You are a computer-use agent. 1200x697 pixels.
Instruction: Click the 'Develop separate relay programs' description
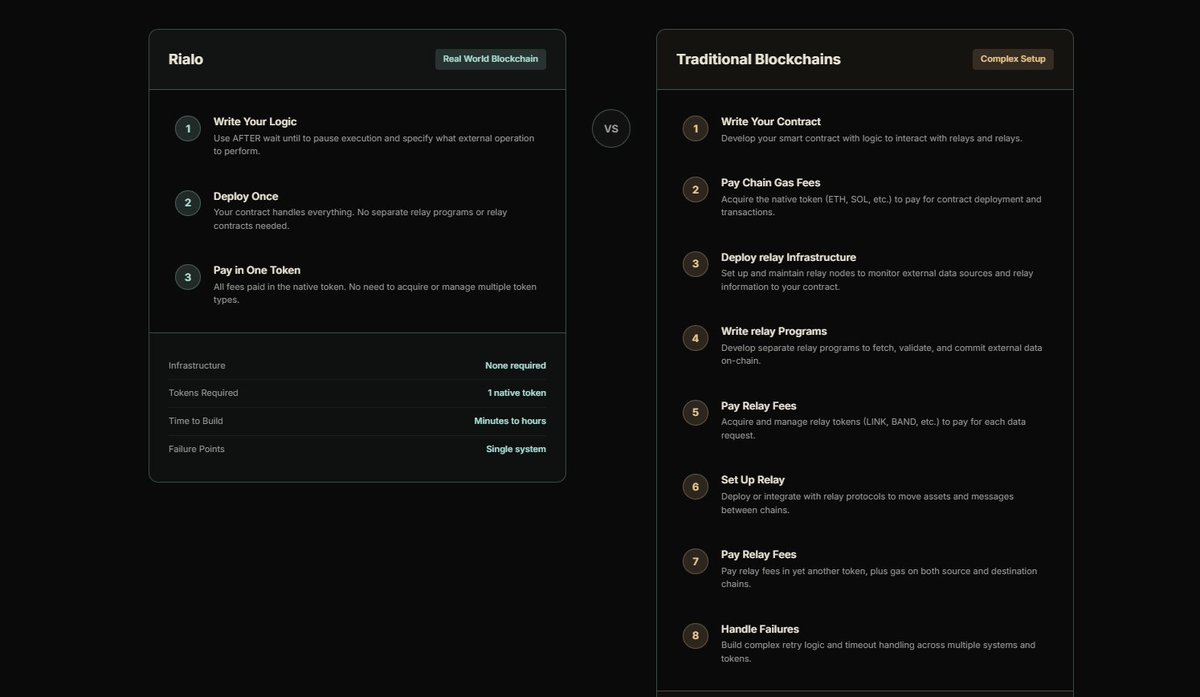tap(882, 354)
